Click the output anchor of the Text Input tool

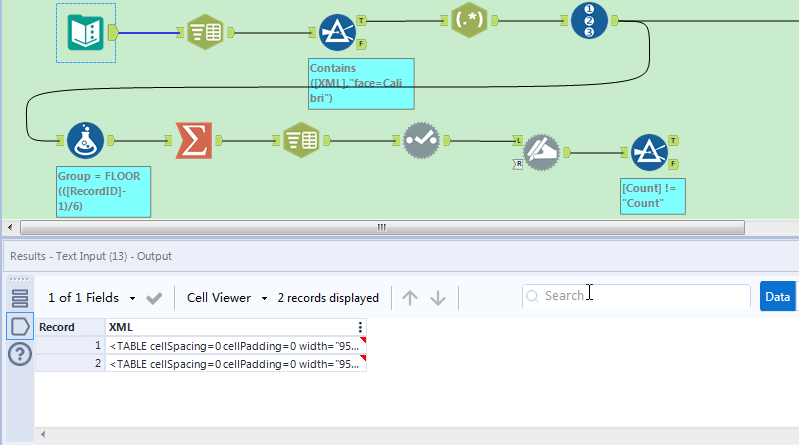(113, 33)
